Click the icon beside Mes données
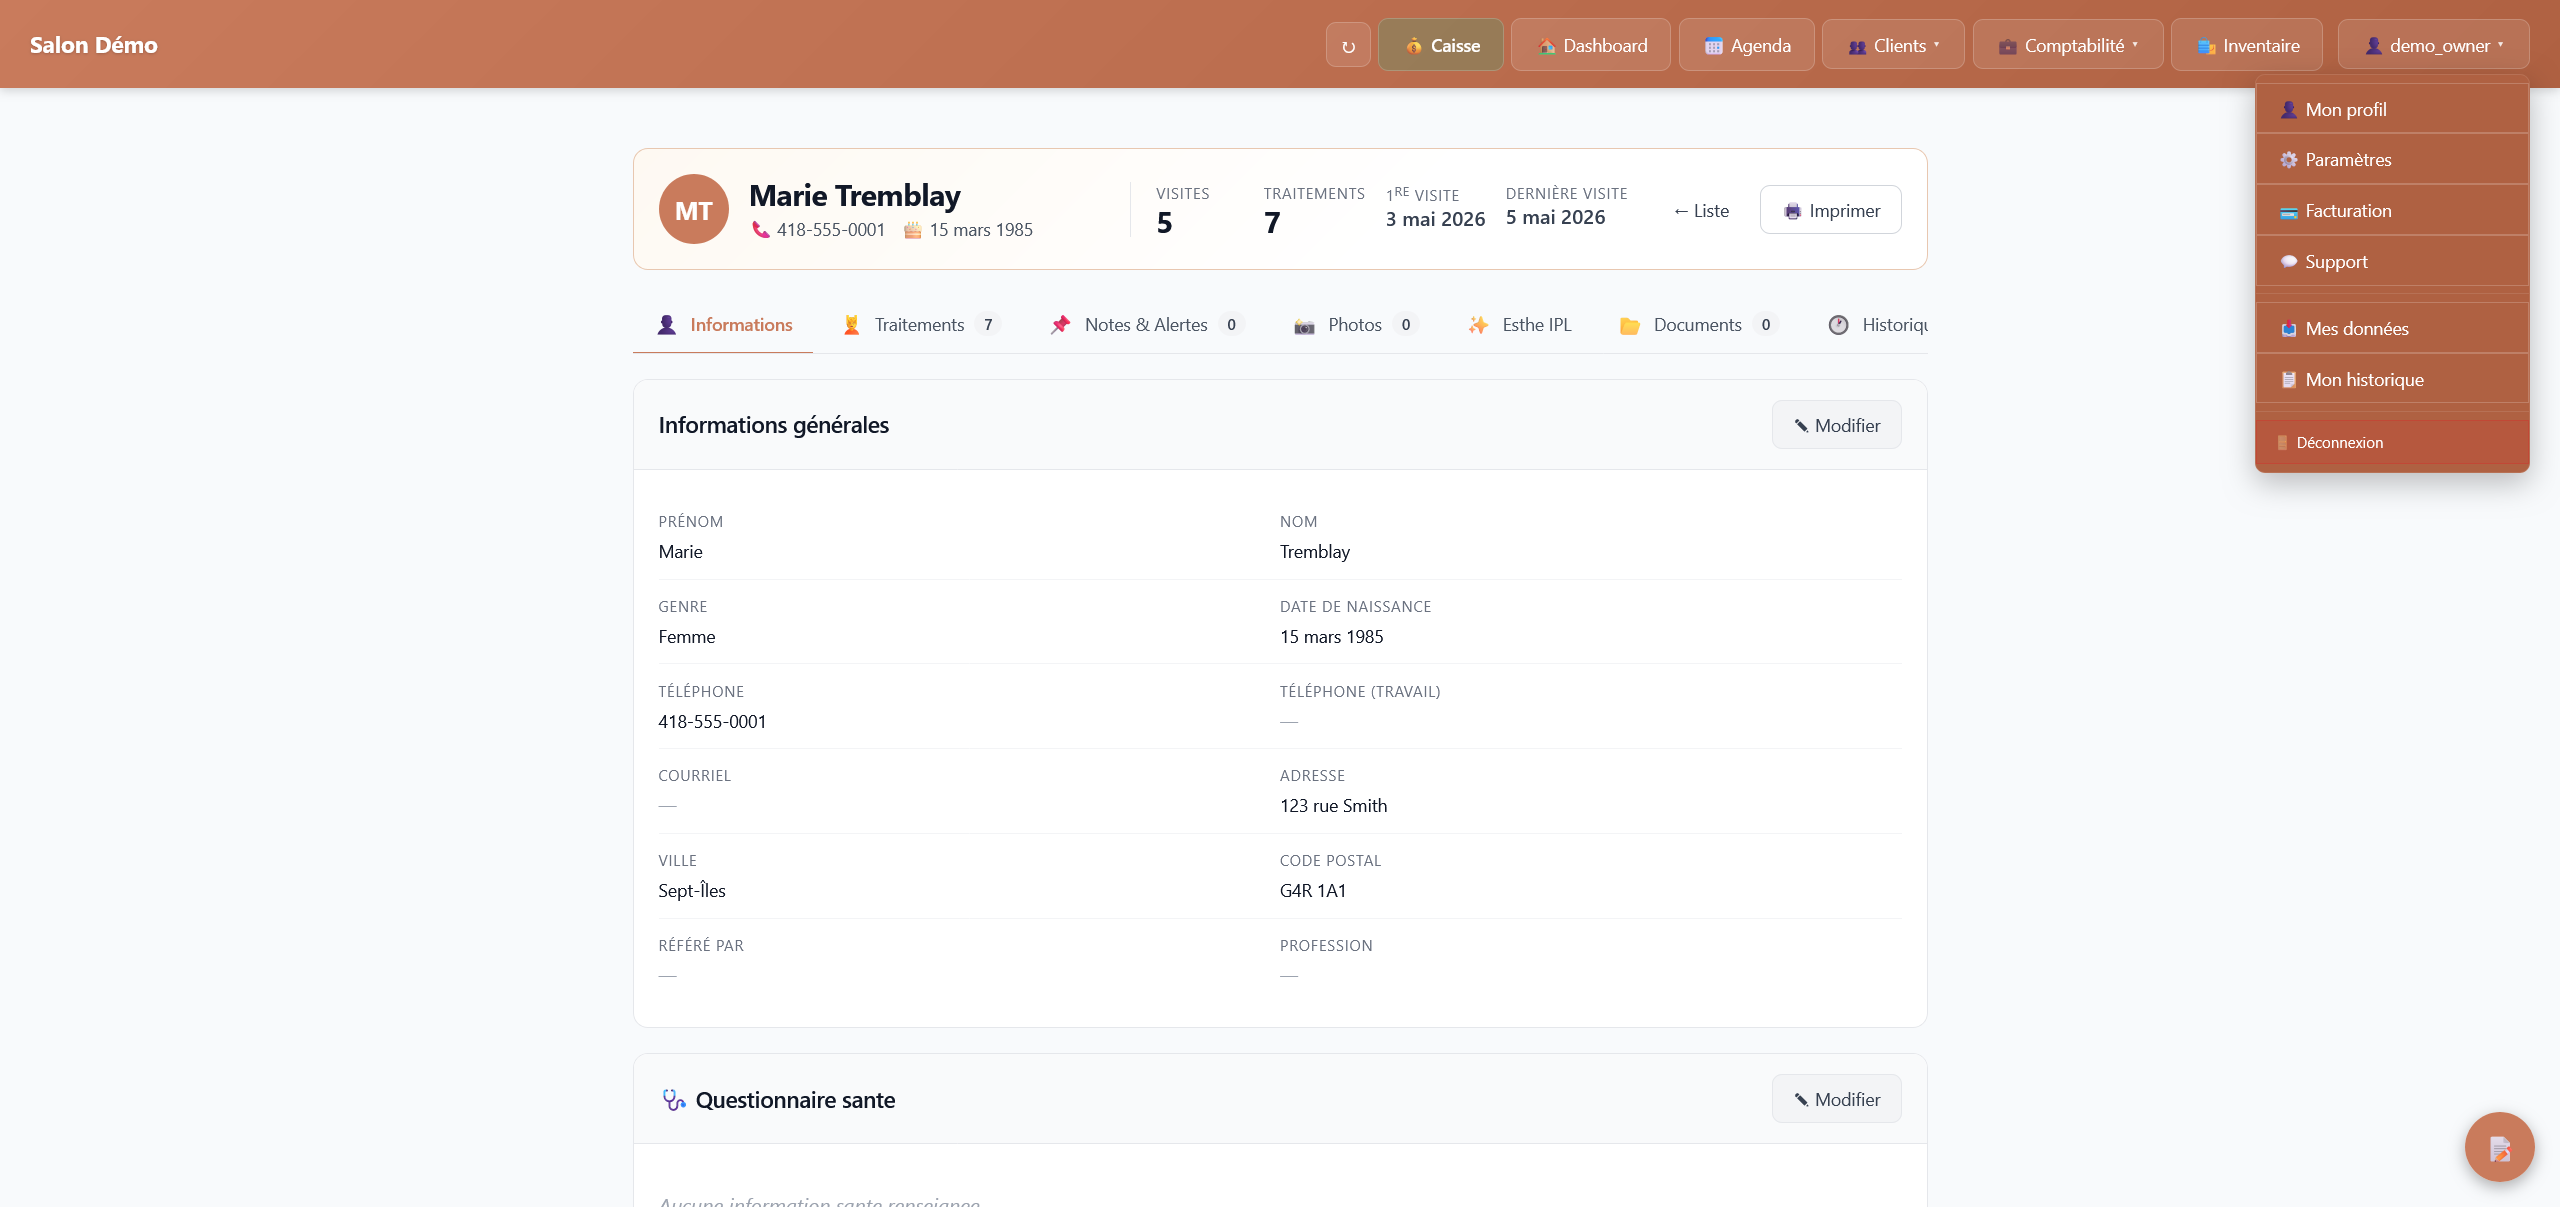 (x=2289, y=329)
